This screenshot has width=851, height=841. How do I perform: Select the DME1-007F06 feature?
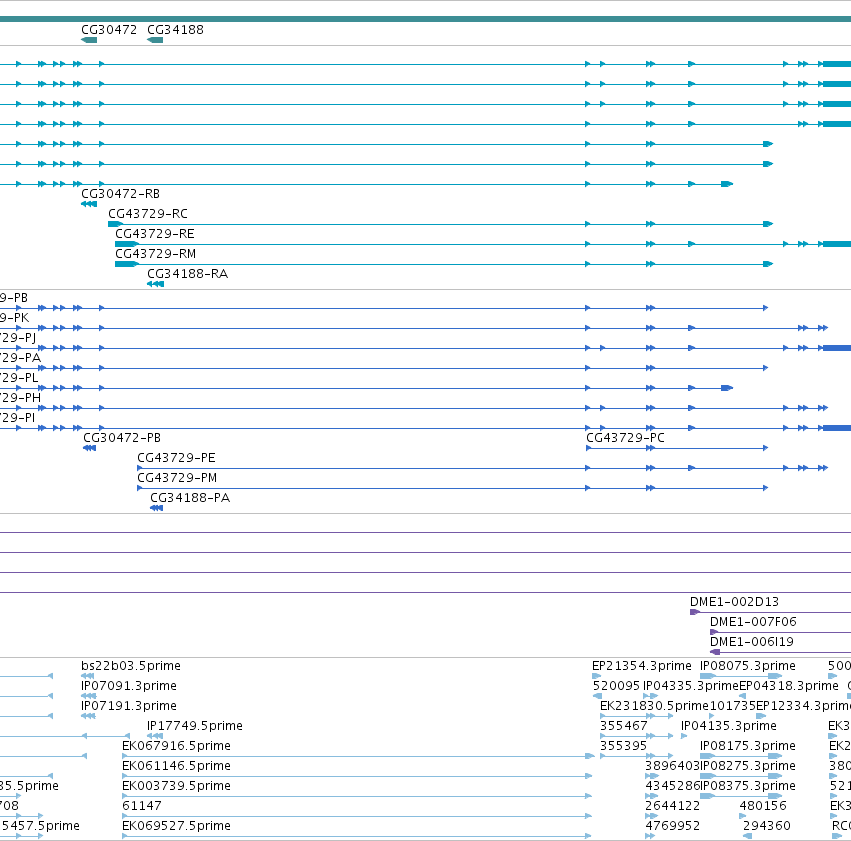(753, 622)
